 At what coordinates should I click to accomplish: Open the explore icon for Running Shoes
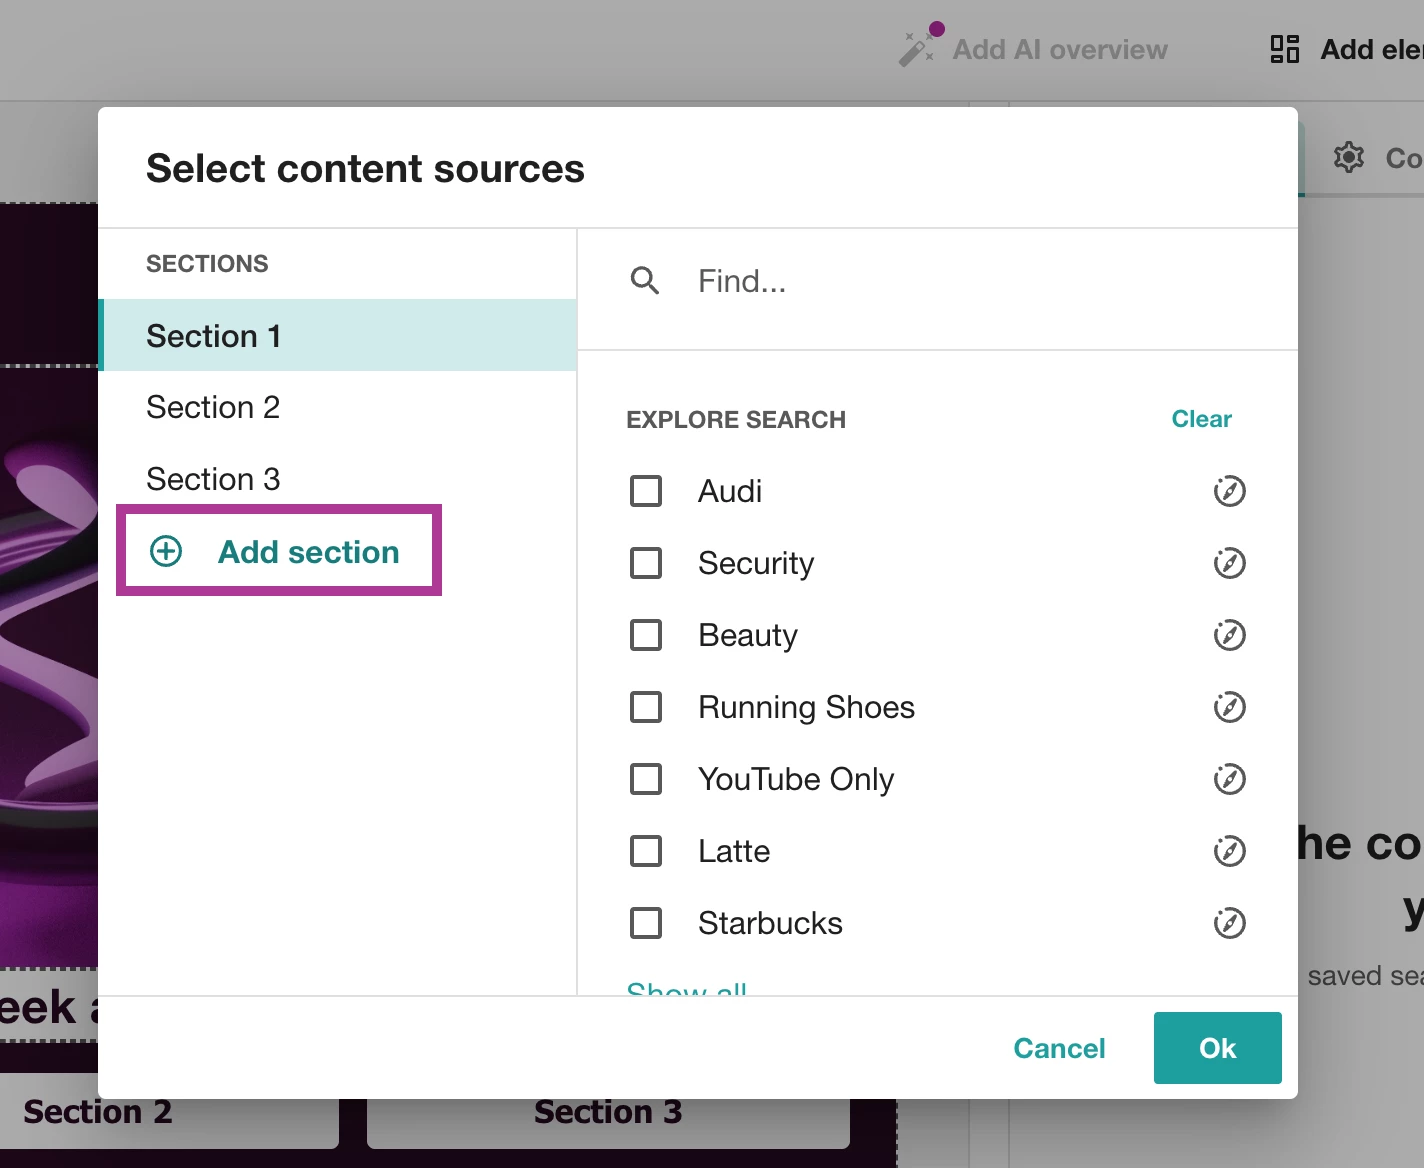1229,707
